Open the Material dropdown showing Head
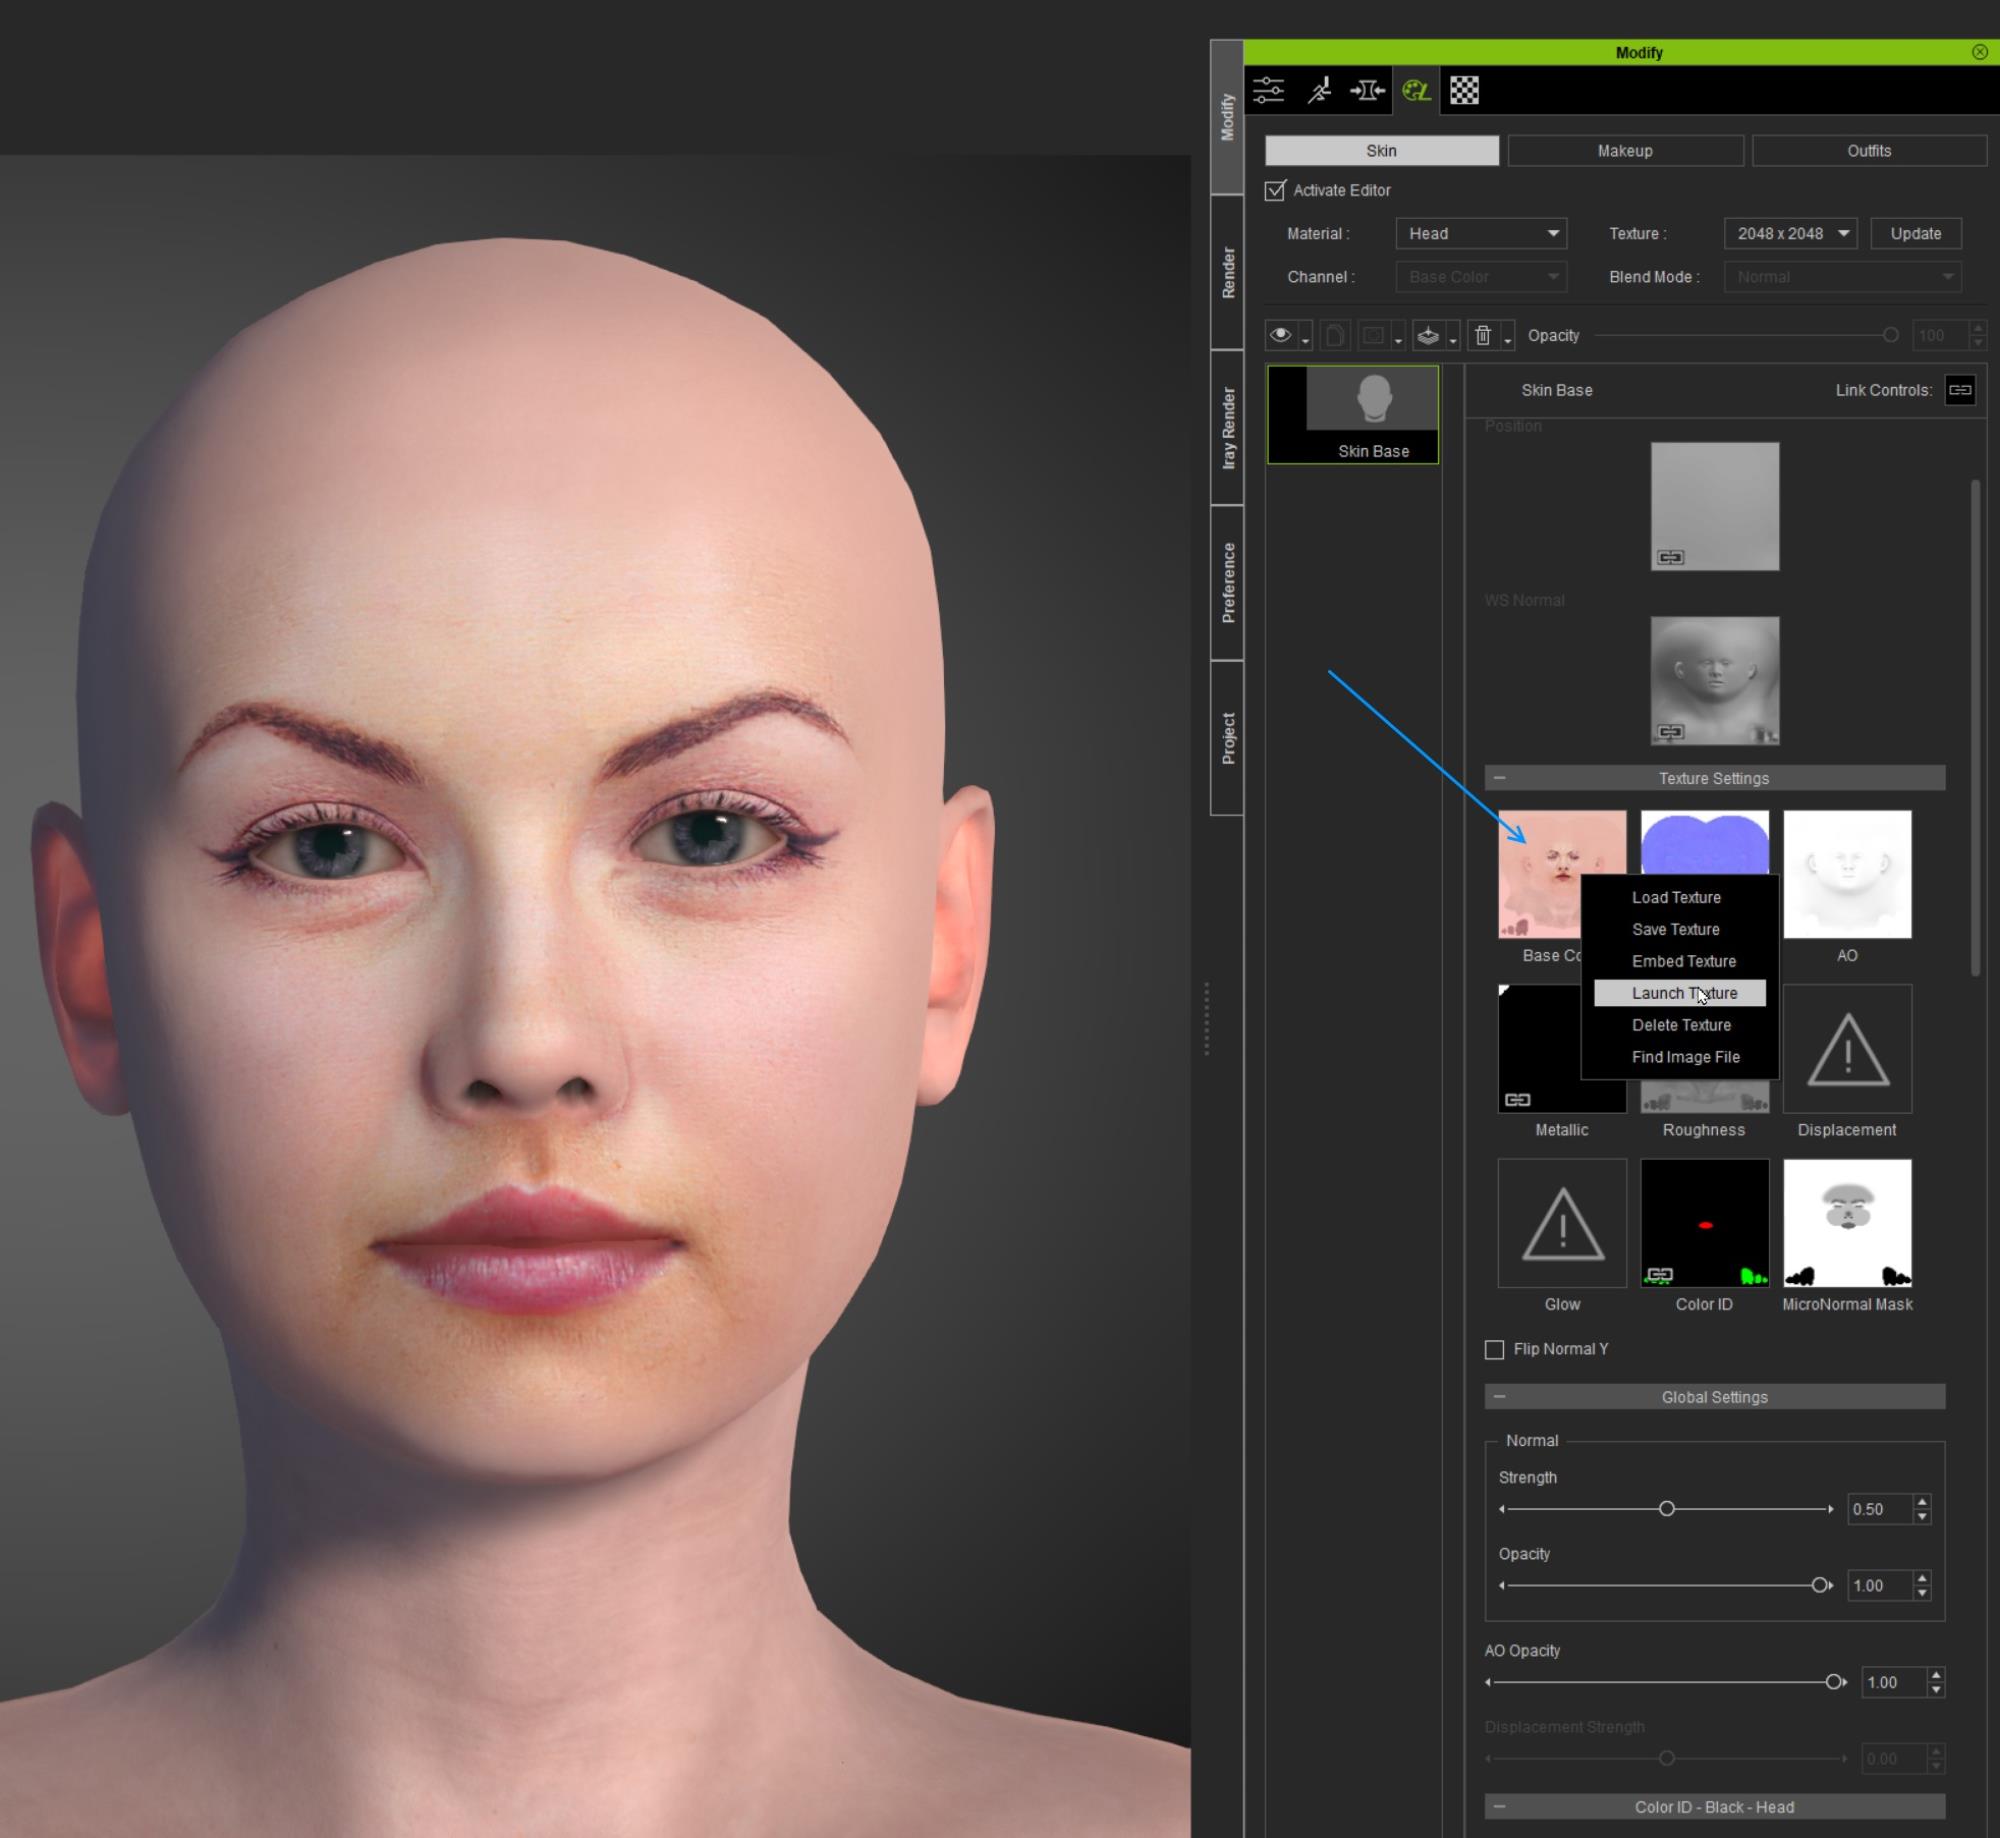This screenshot has width=2000, height=1838. click(x=1481, y=233)
